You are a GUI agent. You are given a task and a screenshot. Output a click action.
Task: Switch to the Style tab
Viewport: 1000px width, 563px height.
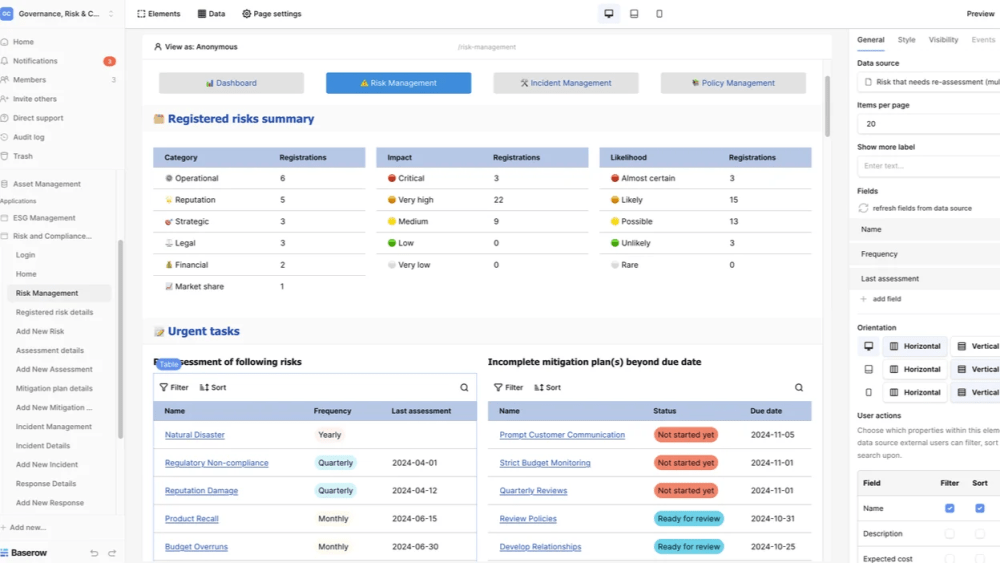(x=906, y=40)
